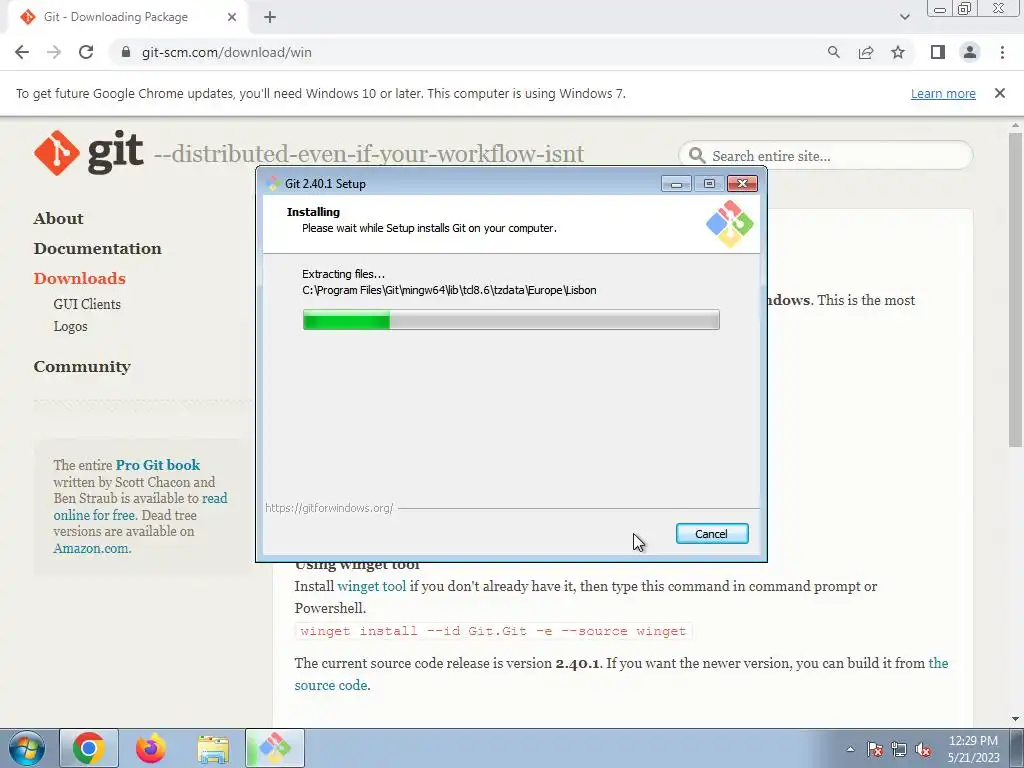Open Chrome's three-dot menu
1024x768 pixels.
coord(1002,52)
